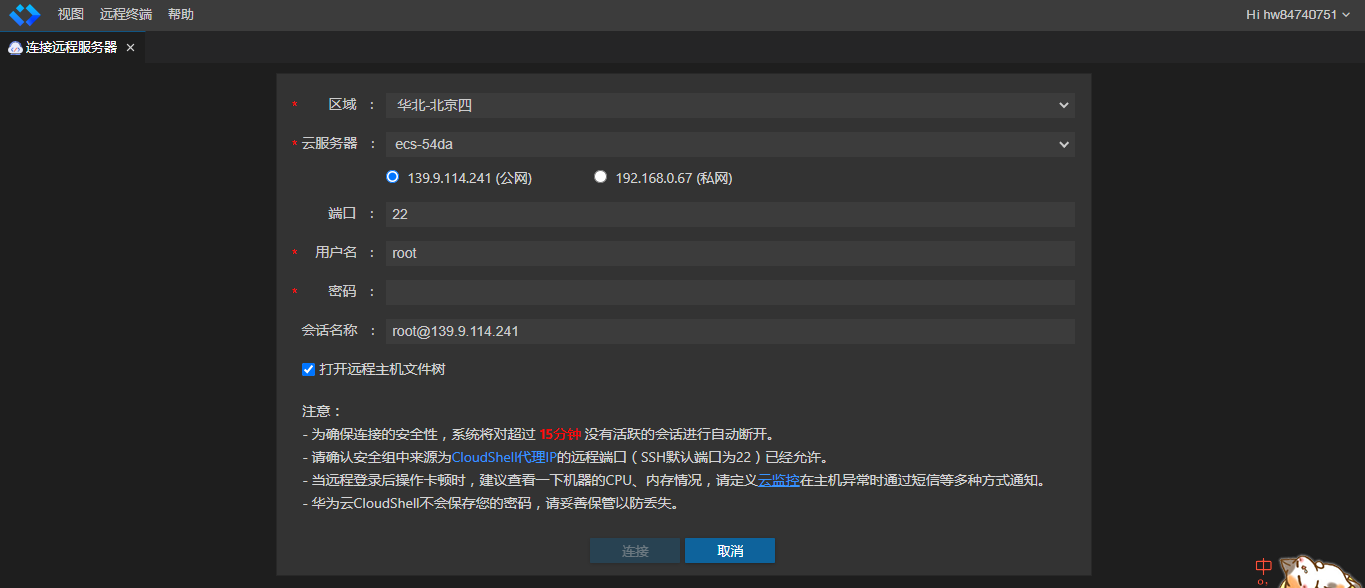Switch to the 连接远程服务器 tab
This screenshot has height=588, width=1365.
pos(71,47)
